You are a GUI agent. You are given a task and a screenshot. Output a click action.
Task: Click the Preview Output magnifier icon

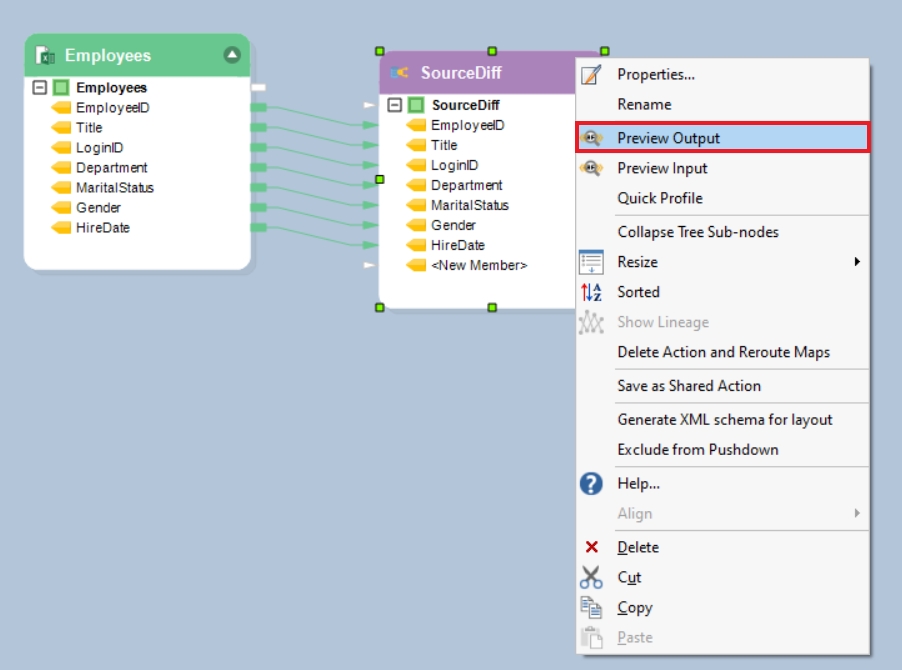click(591, 138)
